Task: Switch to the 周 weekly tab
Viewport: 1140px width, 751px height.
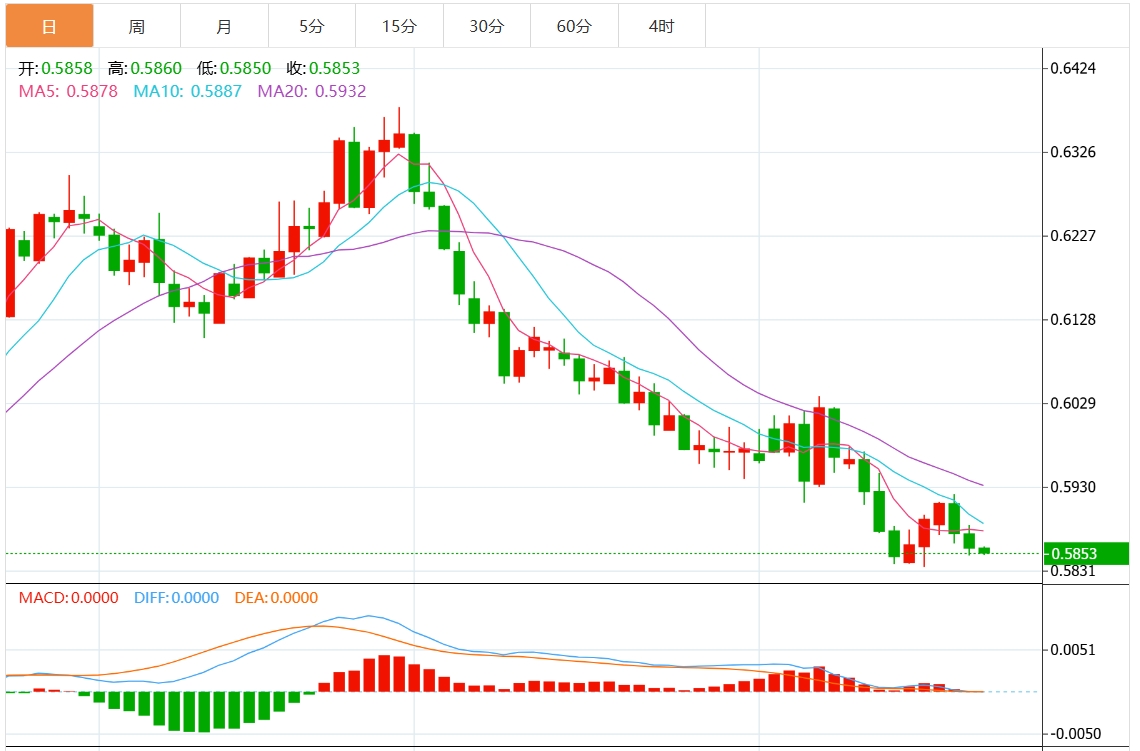Action: 137,26
